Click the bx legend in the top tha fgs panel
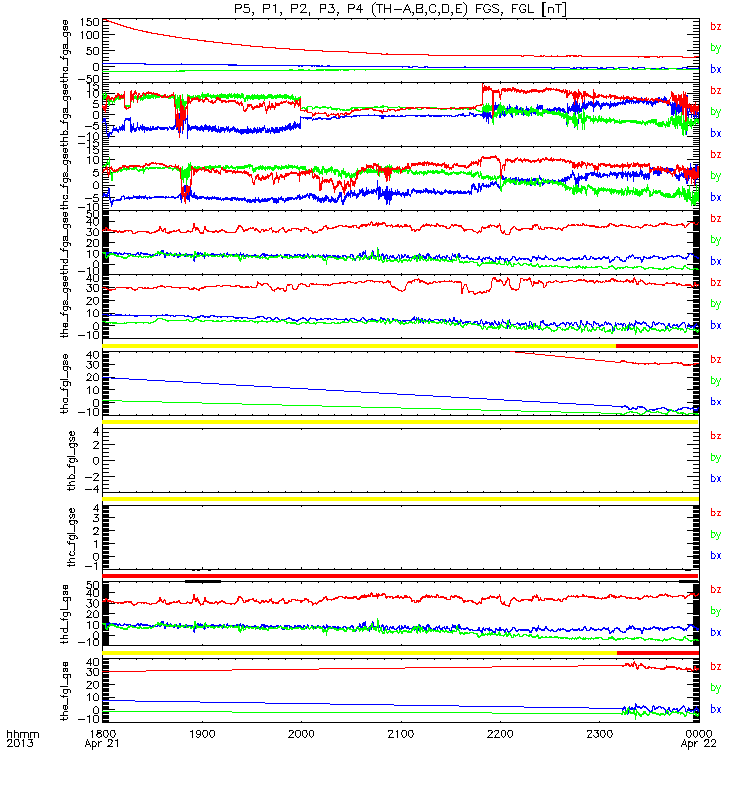 716,69
